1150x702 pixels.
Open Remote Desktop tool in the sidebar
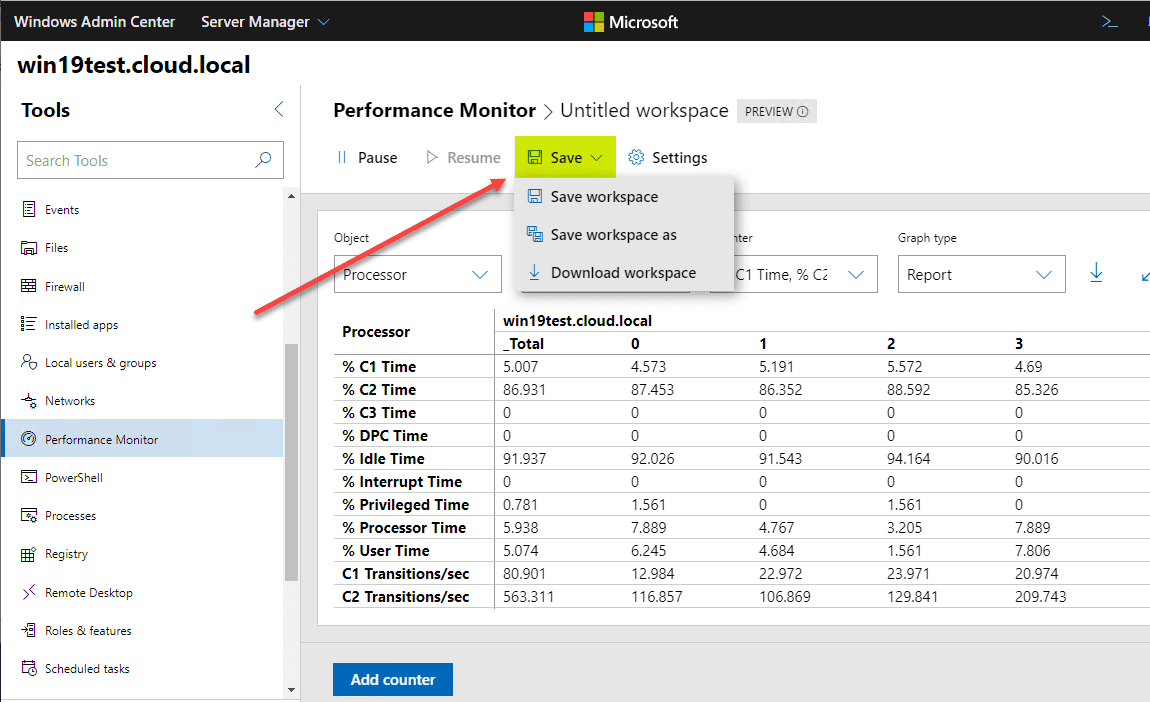88,592
